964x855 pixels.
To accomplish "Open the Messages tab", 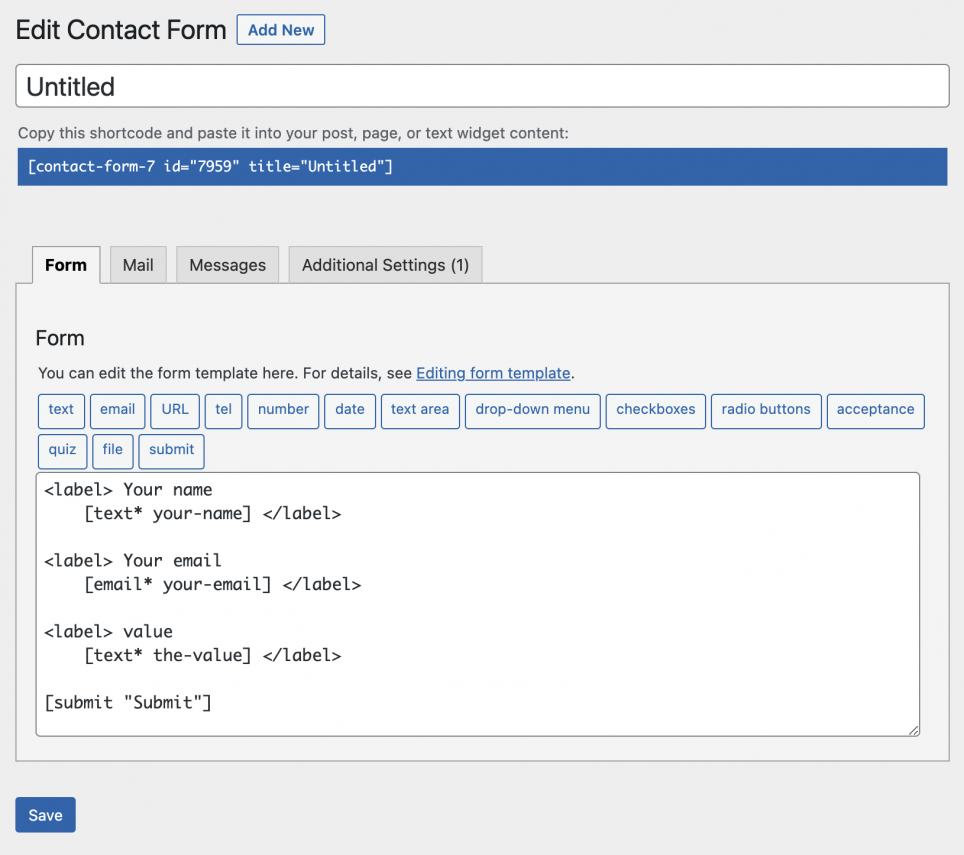I will click(x=227, y=264).
